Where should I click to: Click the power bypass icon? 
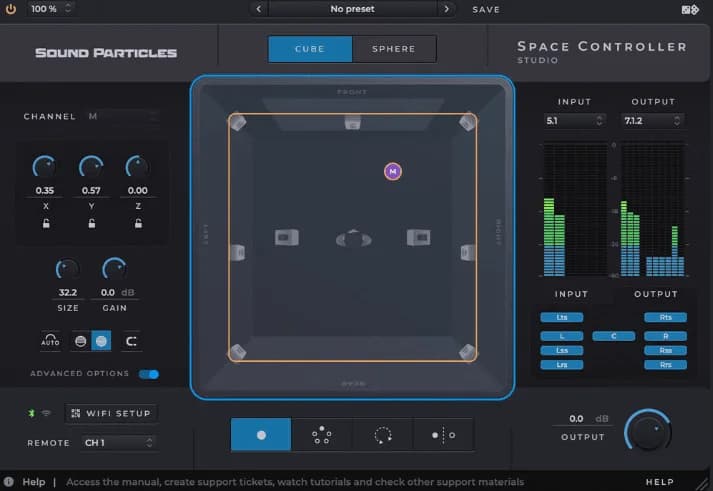click(x=10, y=9)
